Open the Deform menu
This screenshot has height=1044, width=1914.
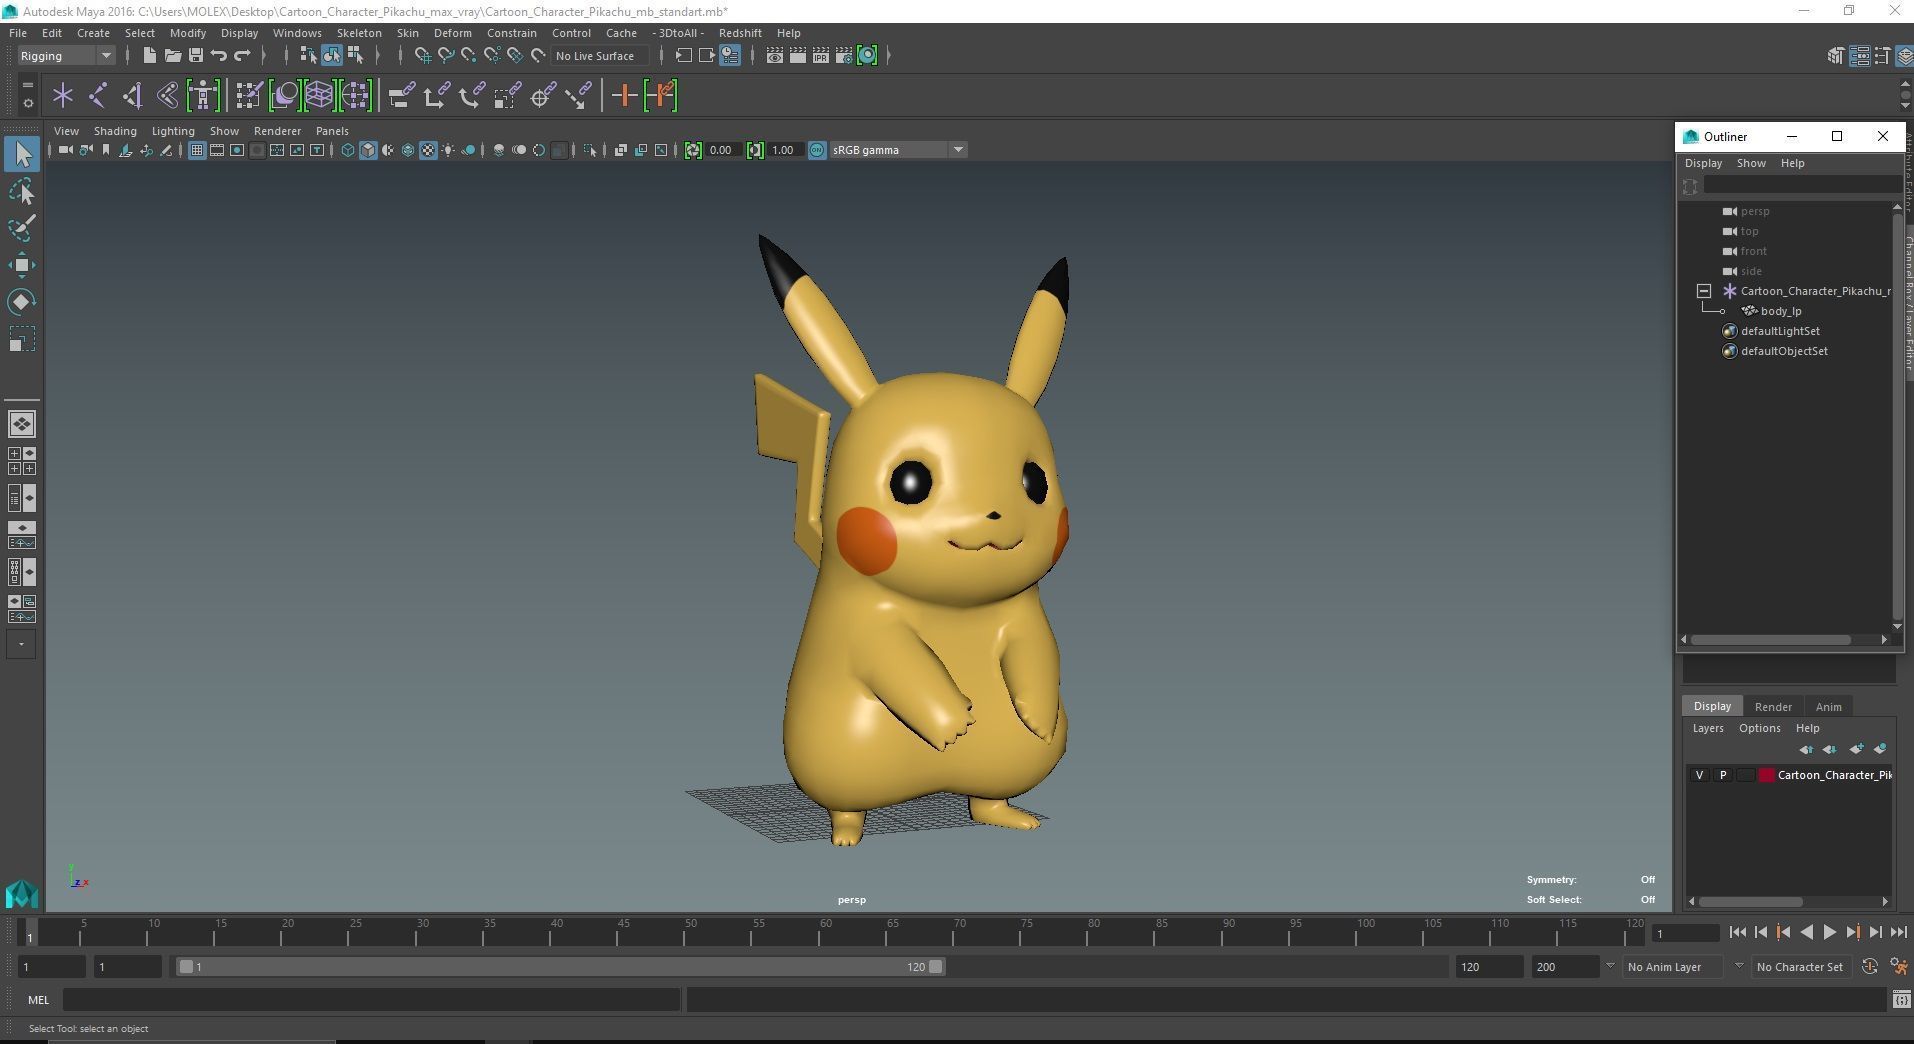click(x=452, y=33)
